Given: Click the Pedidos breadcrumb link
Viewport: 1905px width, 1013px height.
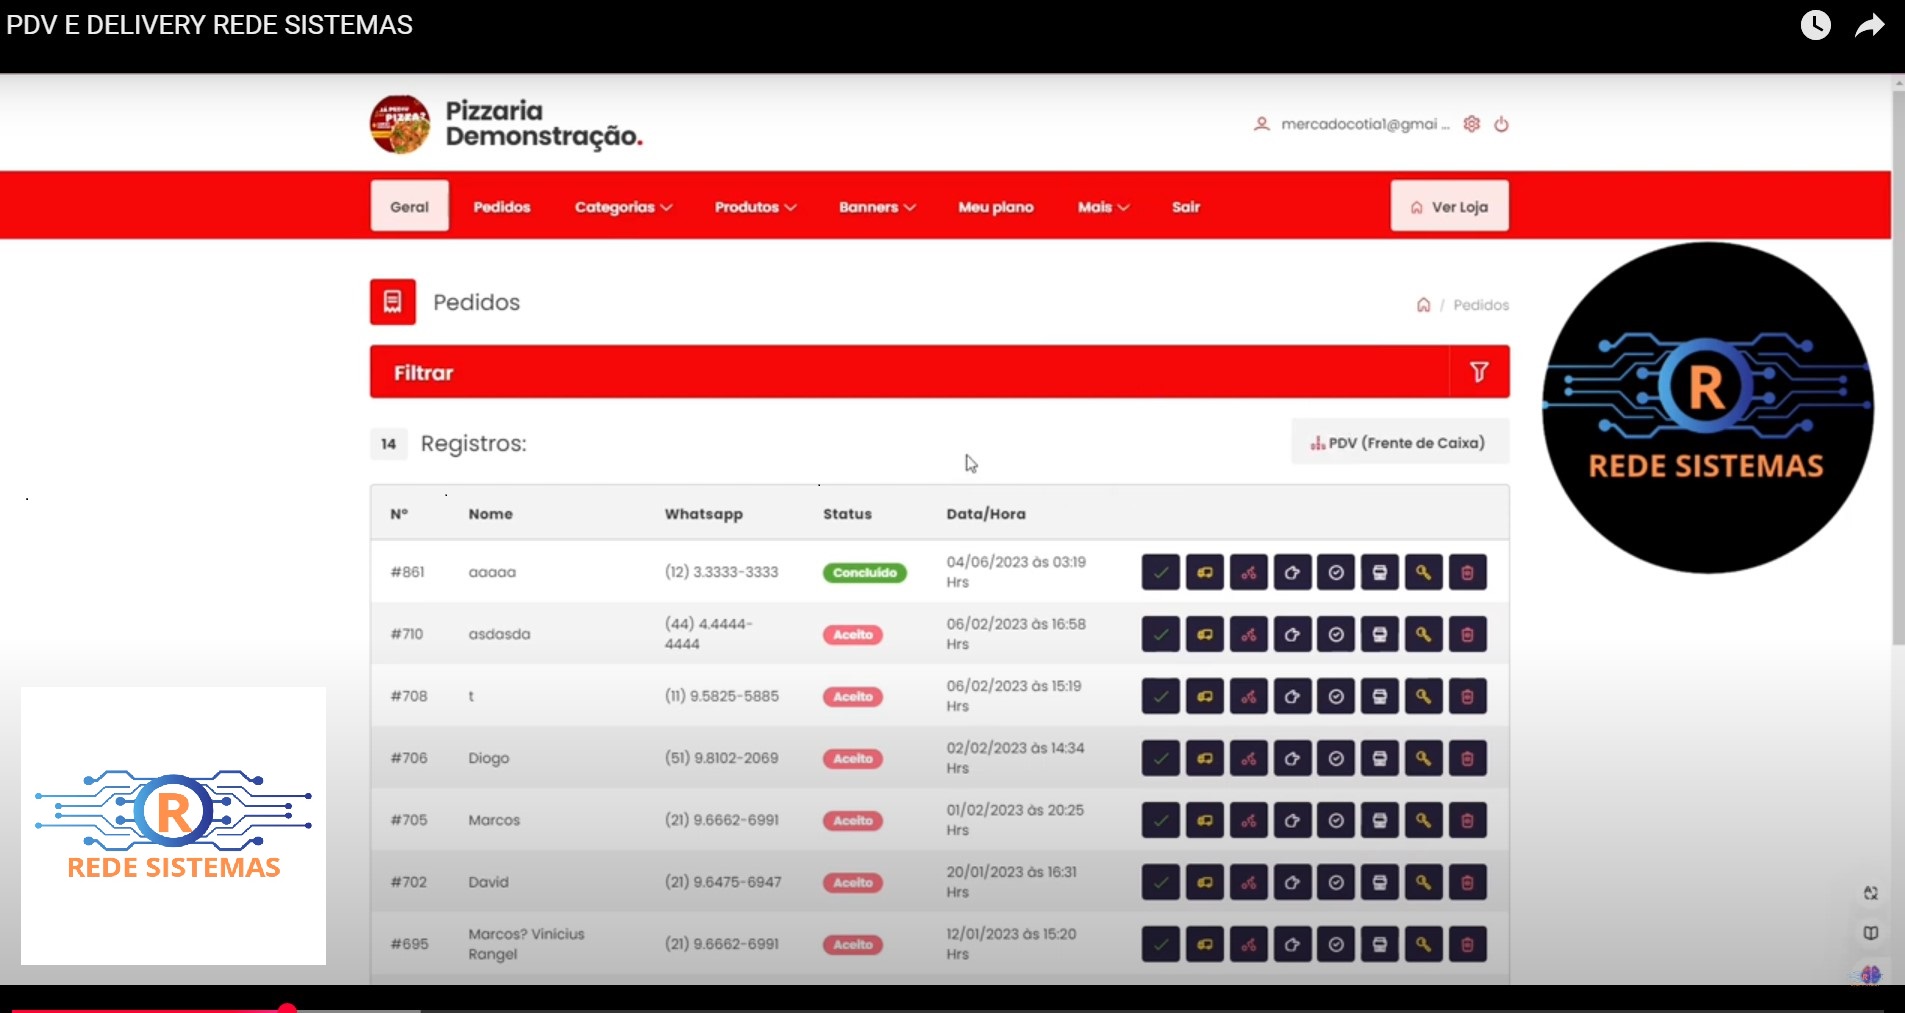Looking at the screenshot, I should pos(1481,305).
